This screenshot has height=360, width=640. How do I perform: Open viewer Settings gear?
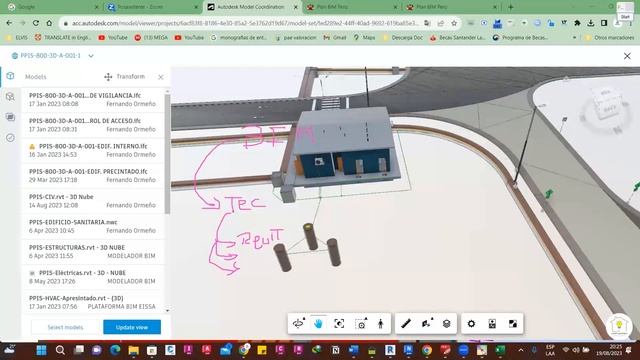tap(471, 324)
